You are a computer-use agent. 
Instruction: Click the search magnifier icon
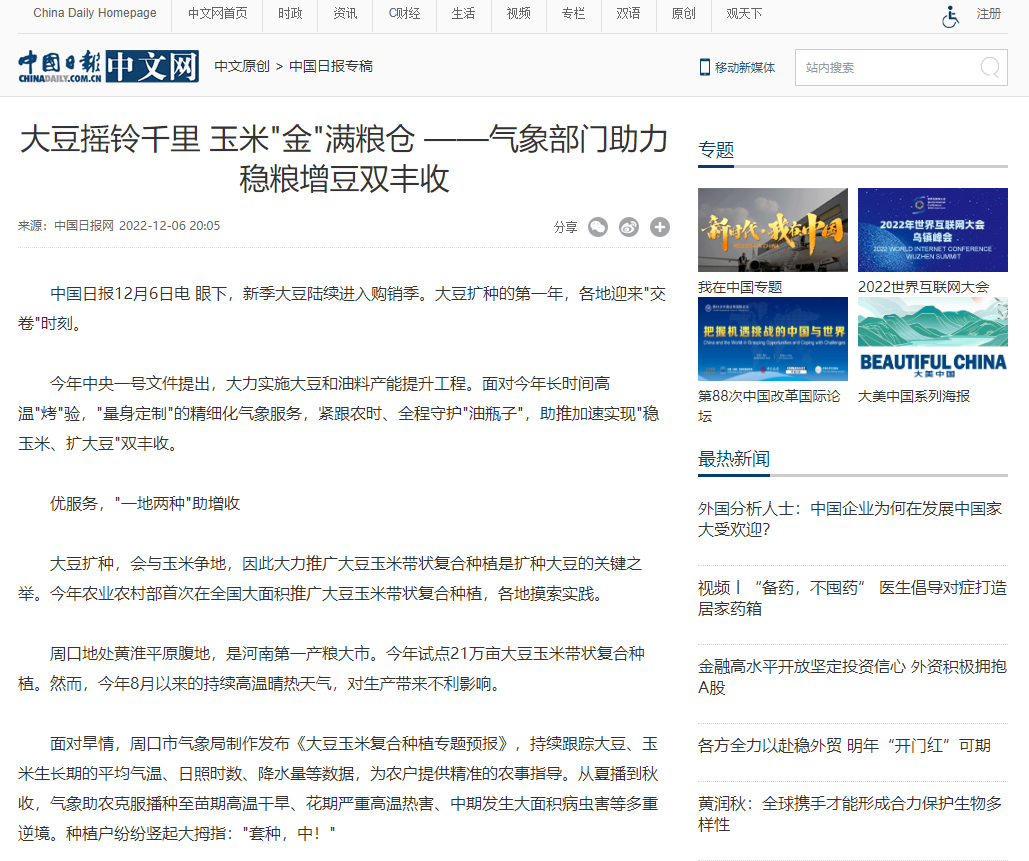(990, 68)
